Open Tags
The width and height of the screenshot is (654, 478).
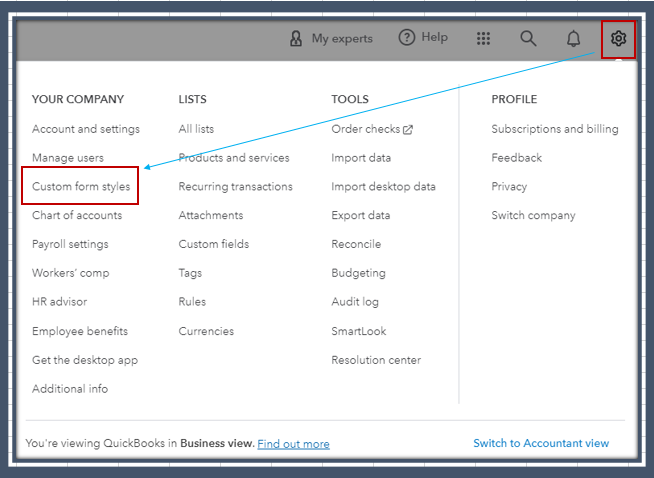[x=190, y=273]
